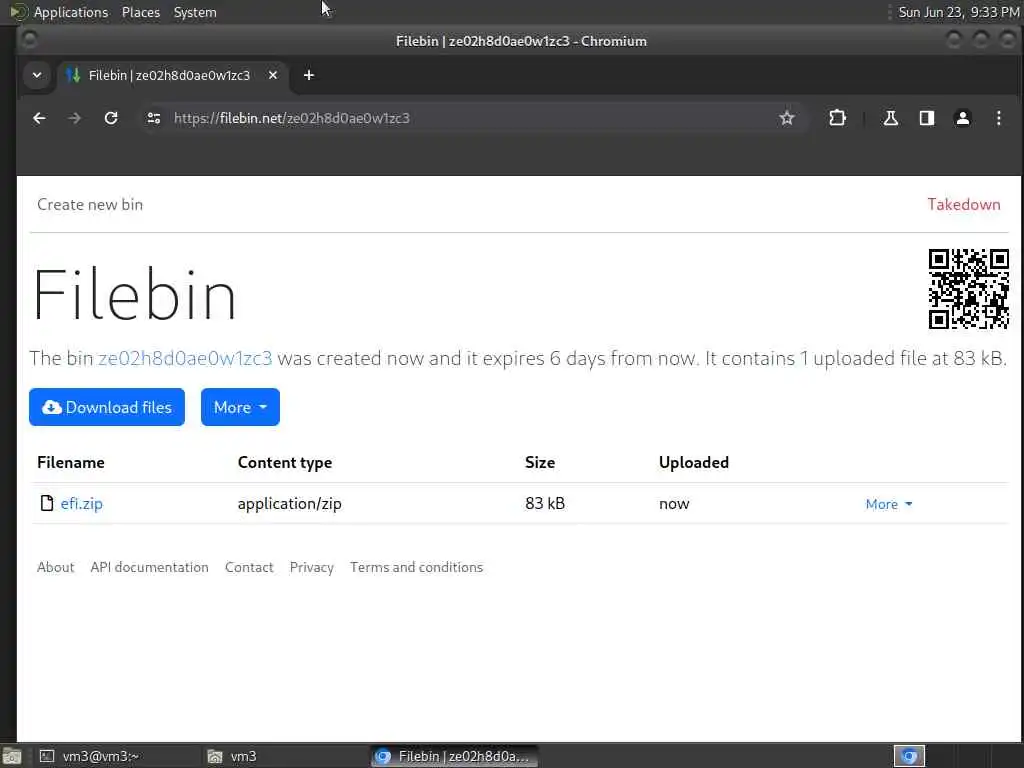View site information icon in address bar
The height and width of the screenshot is (768, 1024).
click(153, 118)
